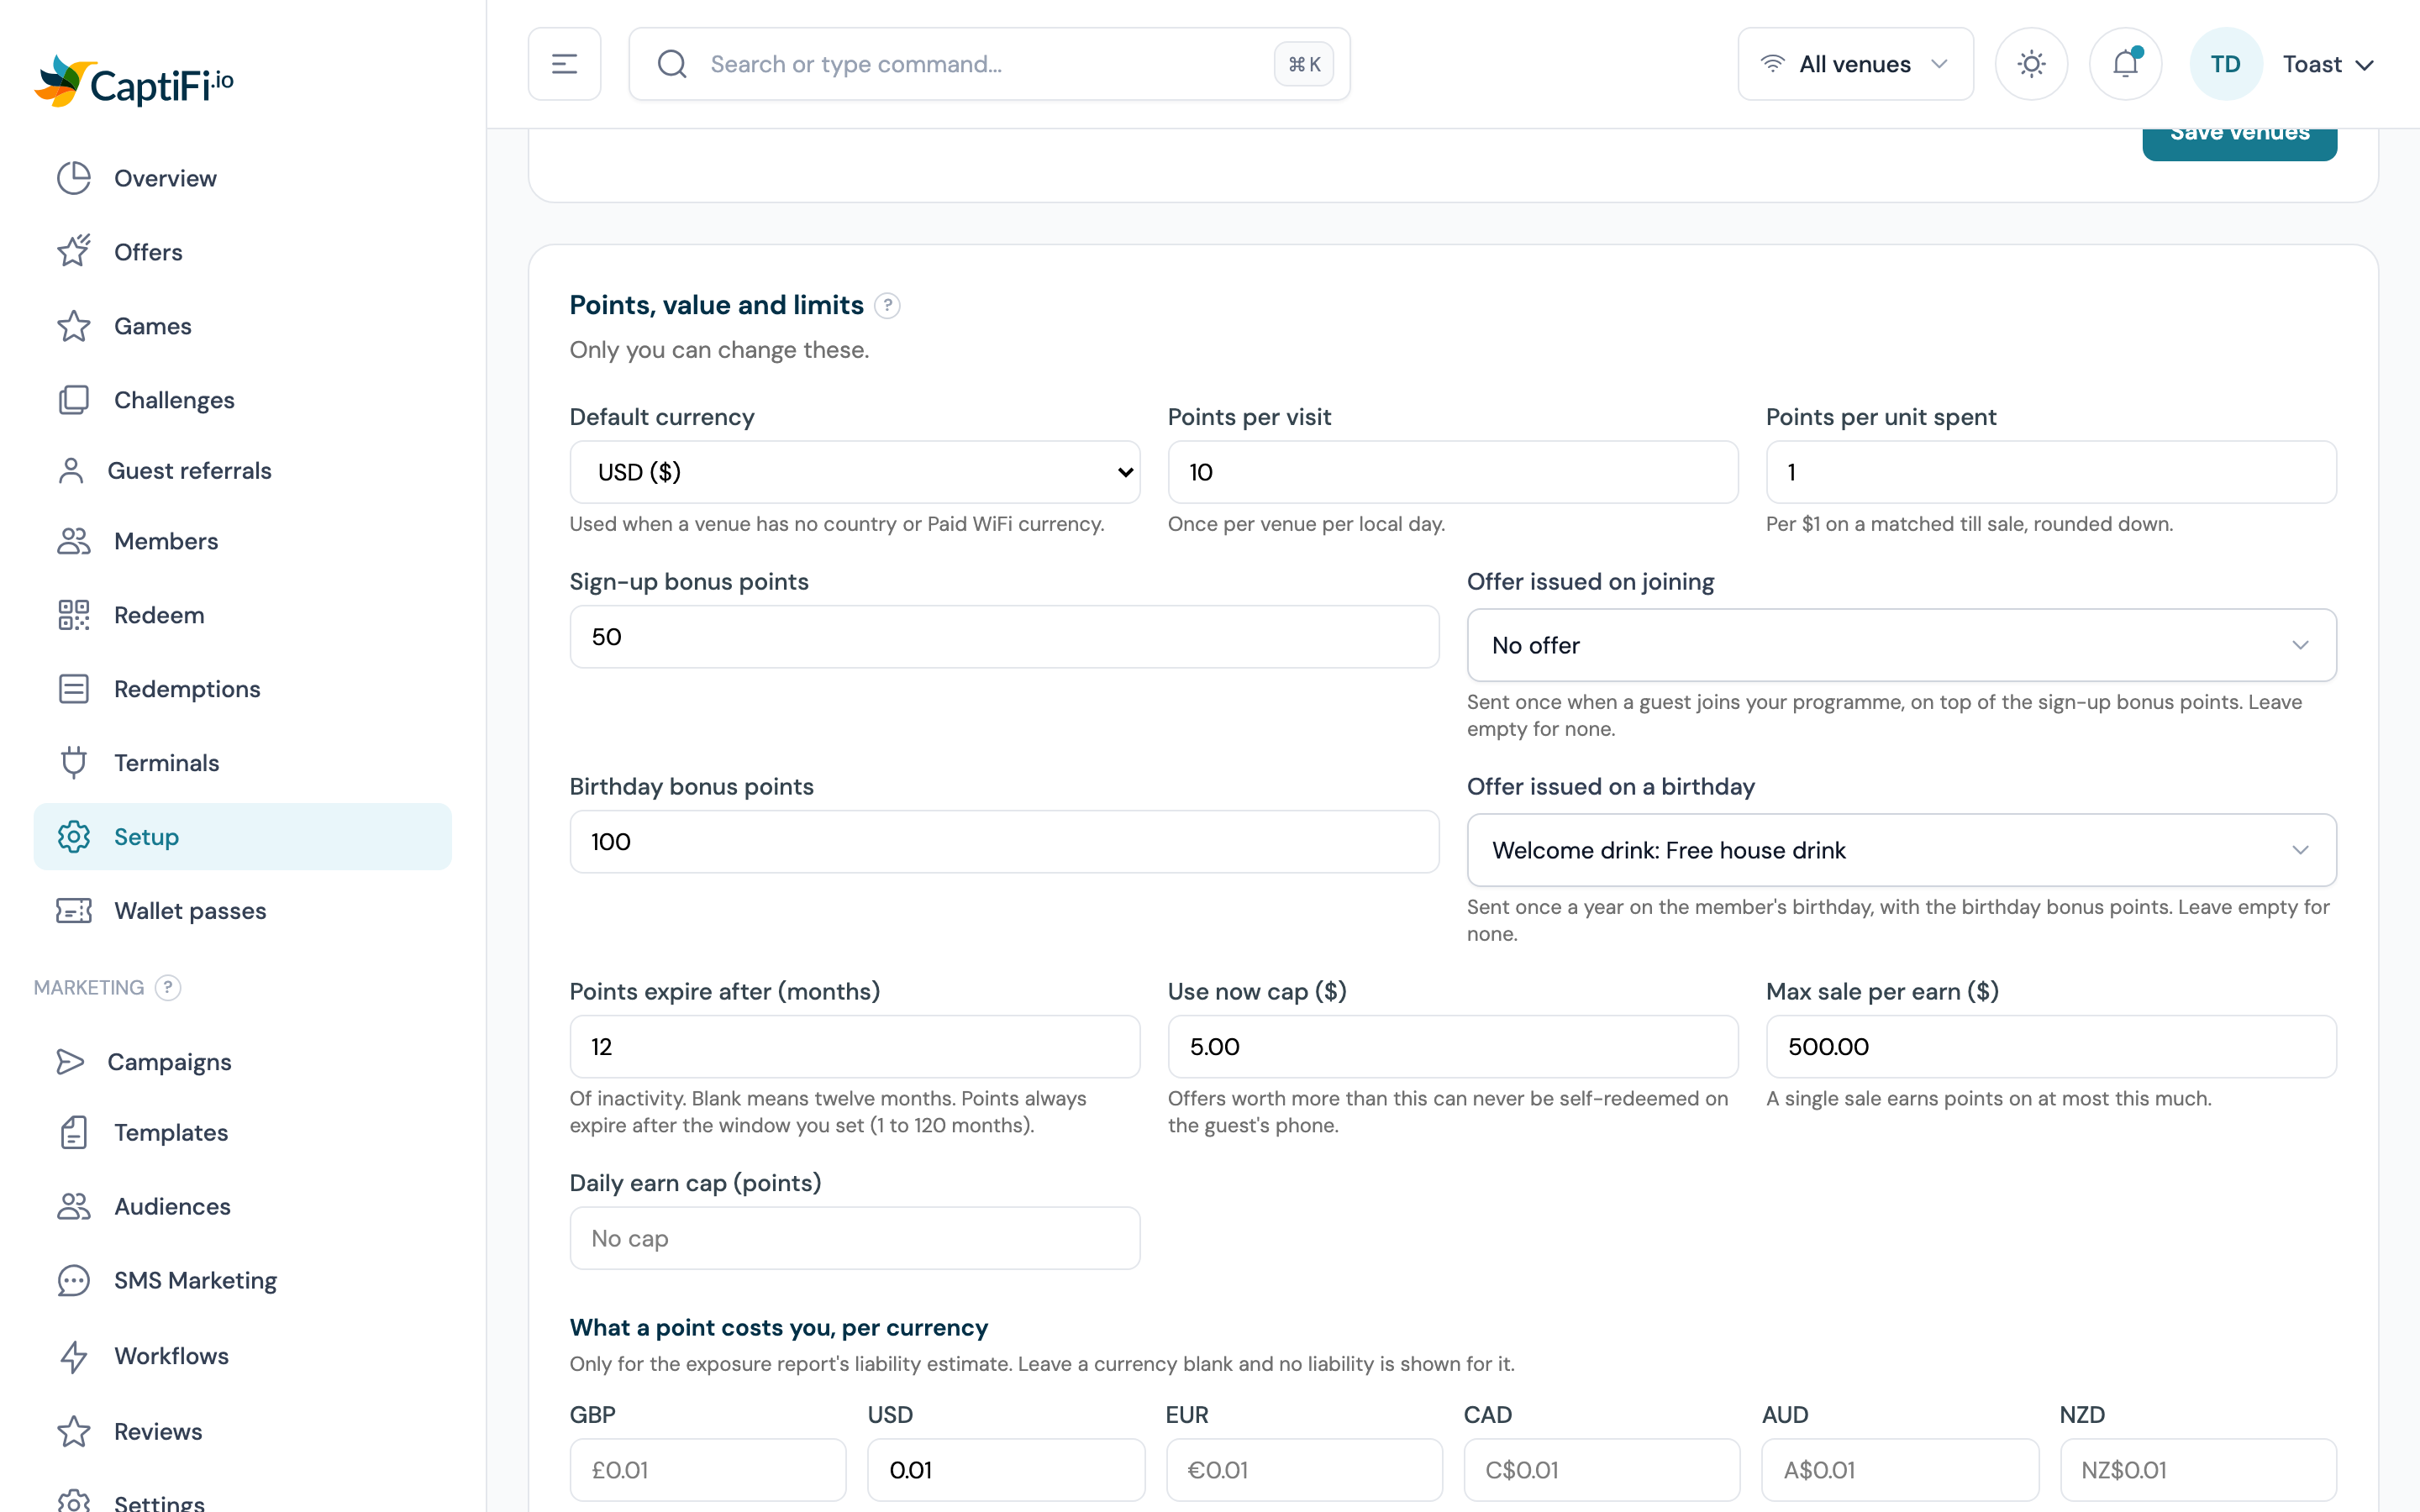Click the TD user avatar
The width and height of the screenshot is (2420, 1512).
(x=2225, y=64)
